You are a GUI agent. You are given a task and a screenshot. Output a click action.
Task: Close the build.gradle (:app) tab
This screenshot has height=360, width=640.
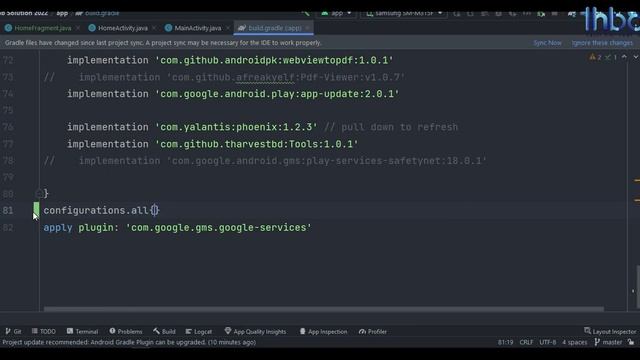[307, 28]
